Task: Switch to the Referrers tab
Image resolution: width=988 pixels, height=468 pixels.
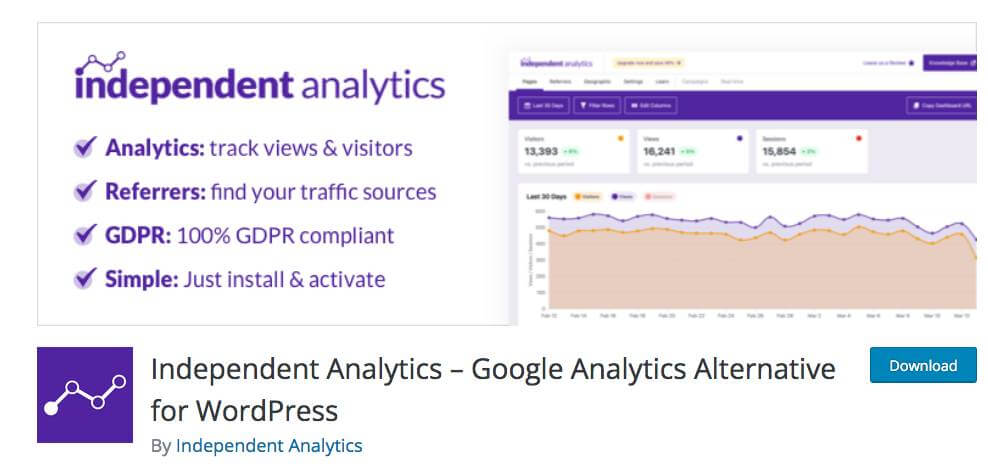Action: [560, 82]
